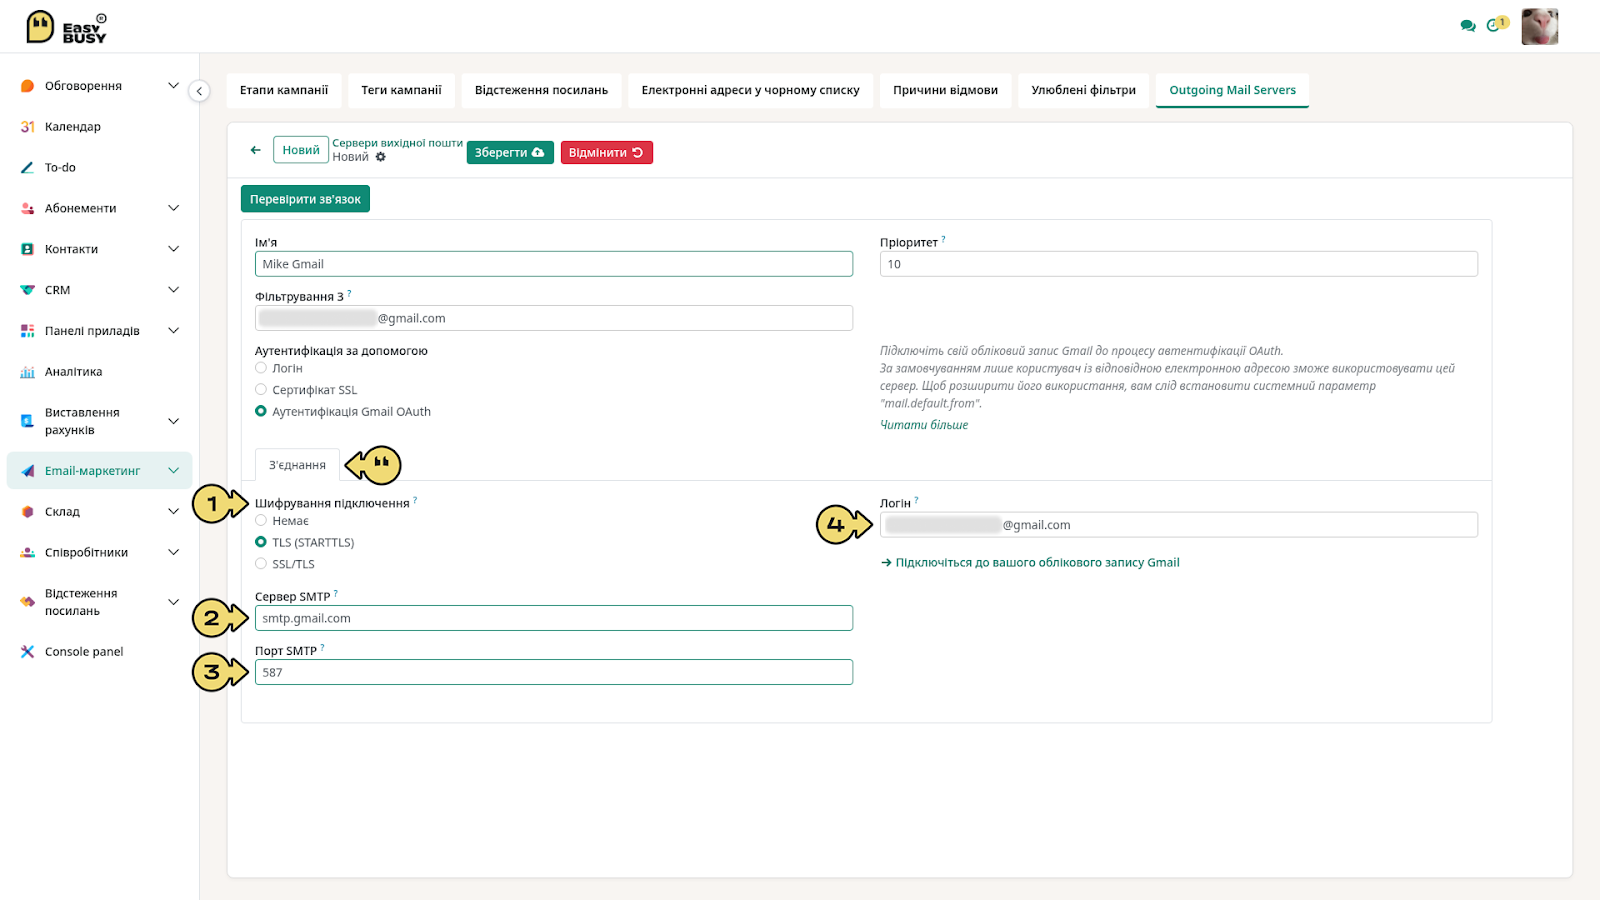The image size is (1600, 900).
Task: Click the Склад sidebar icon
Action: pyautogui.click(x=28, y=512)
